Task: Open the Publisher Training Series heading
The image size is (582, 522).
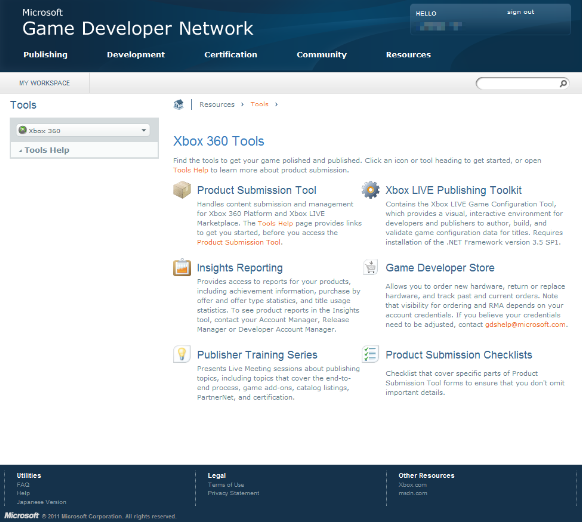Action: coord(257,355)
